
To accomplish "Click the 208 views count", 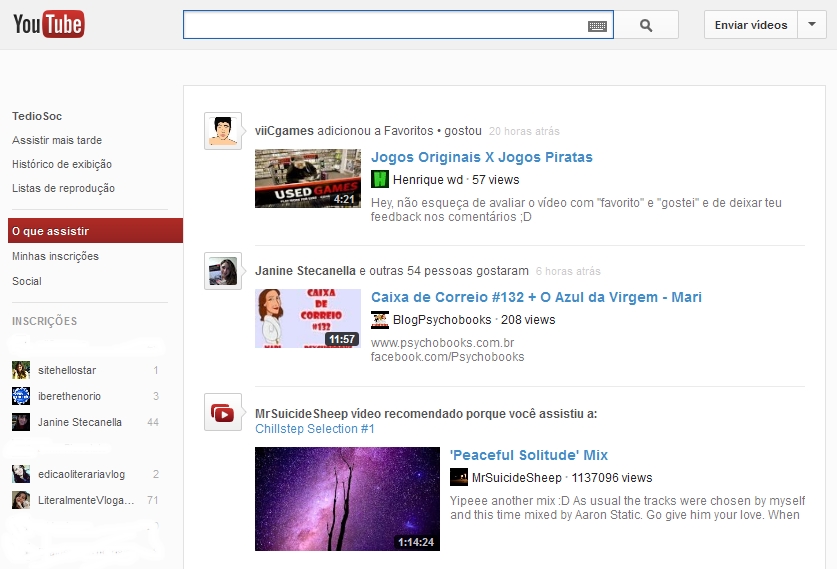I will click(x=528, y=320).
